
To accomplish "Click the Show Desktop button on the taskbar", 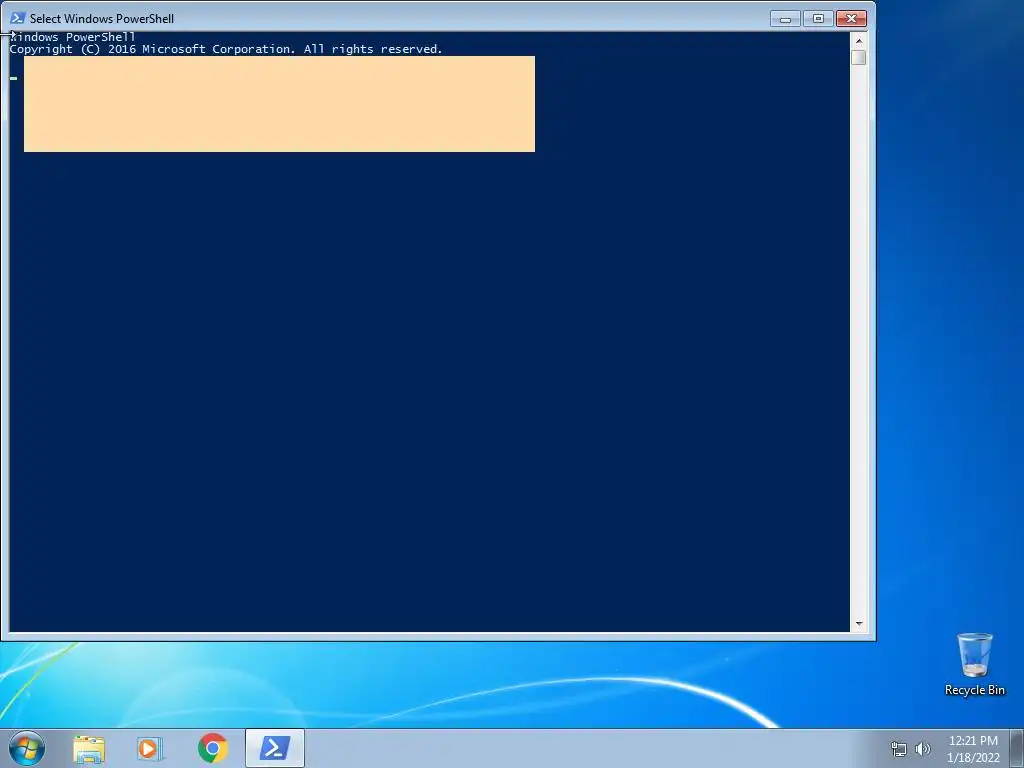I will 1017,748.
